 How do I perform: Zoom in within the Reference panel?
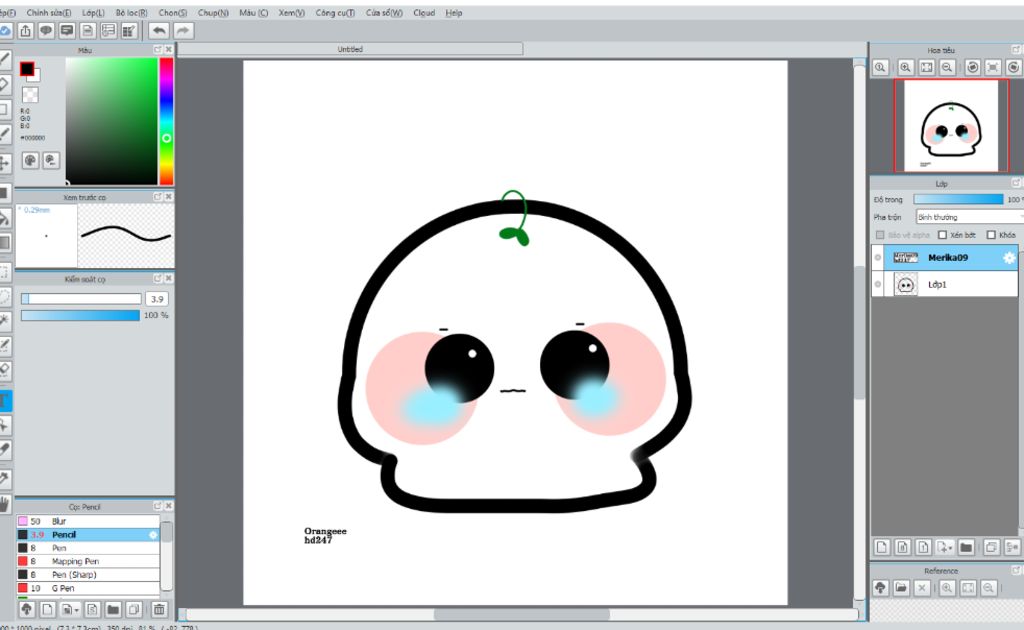[x=947, y=588]
